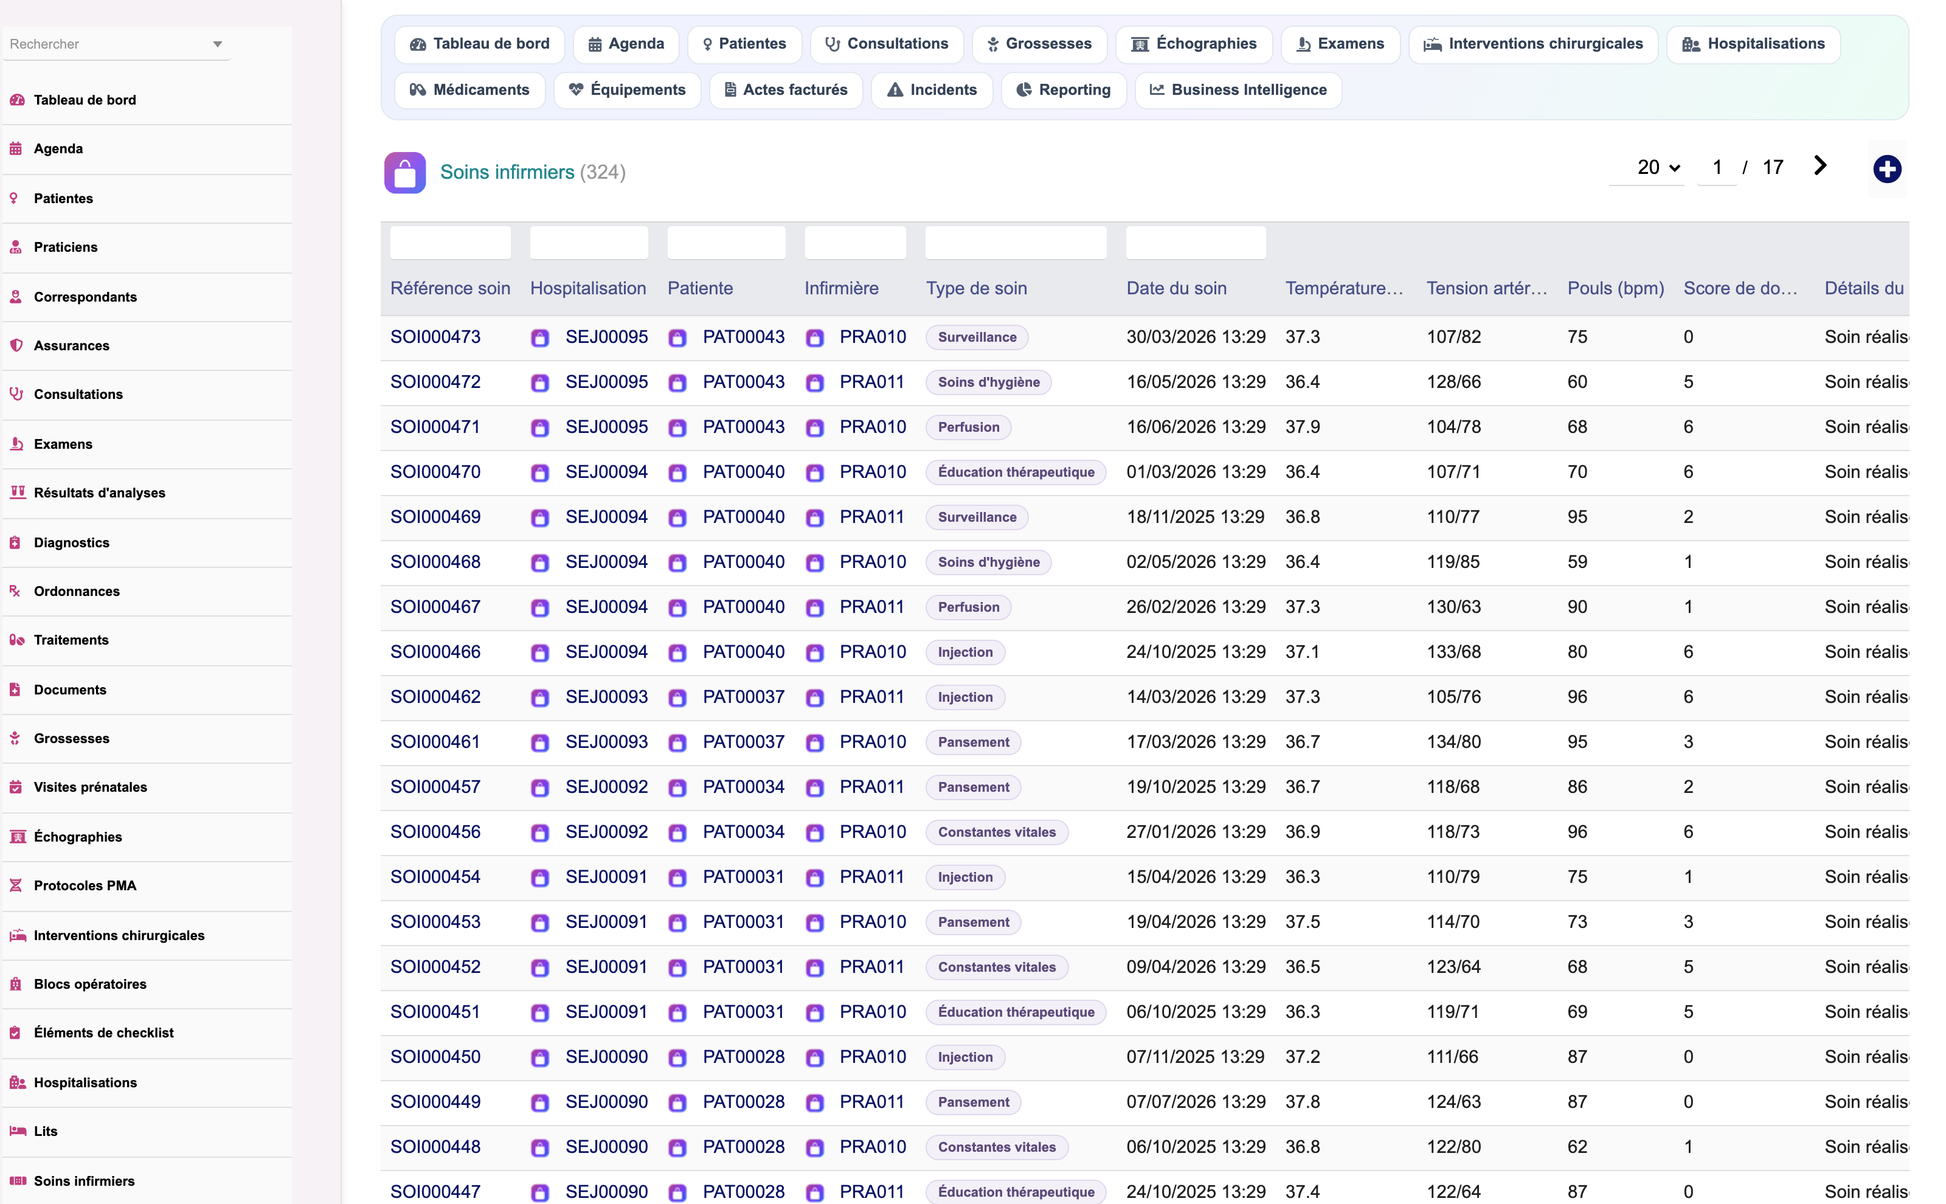1946x1204 pixels.
Task: Focus the Rechercher search field
Action: tap(105, 44)
